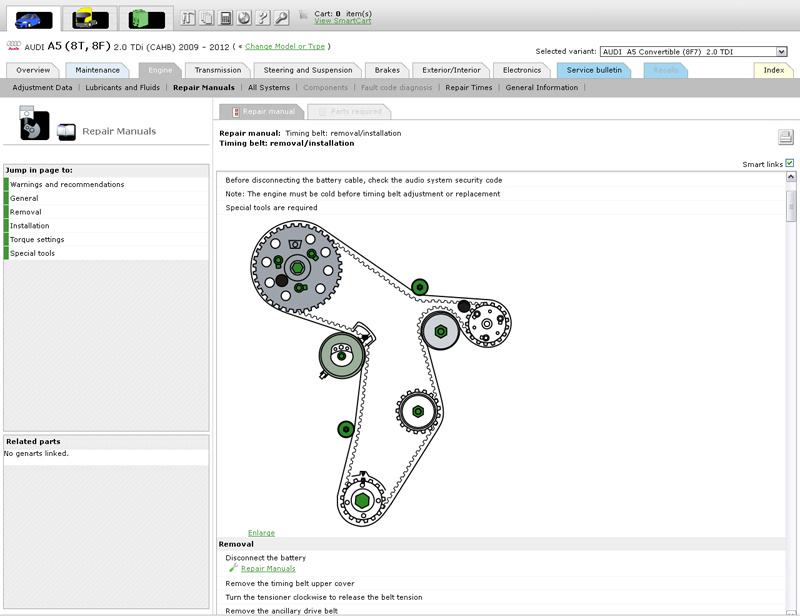Select the Engine tab

[160, 70]
